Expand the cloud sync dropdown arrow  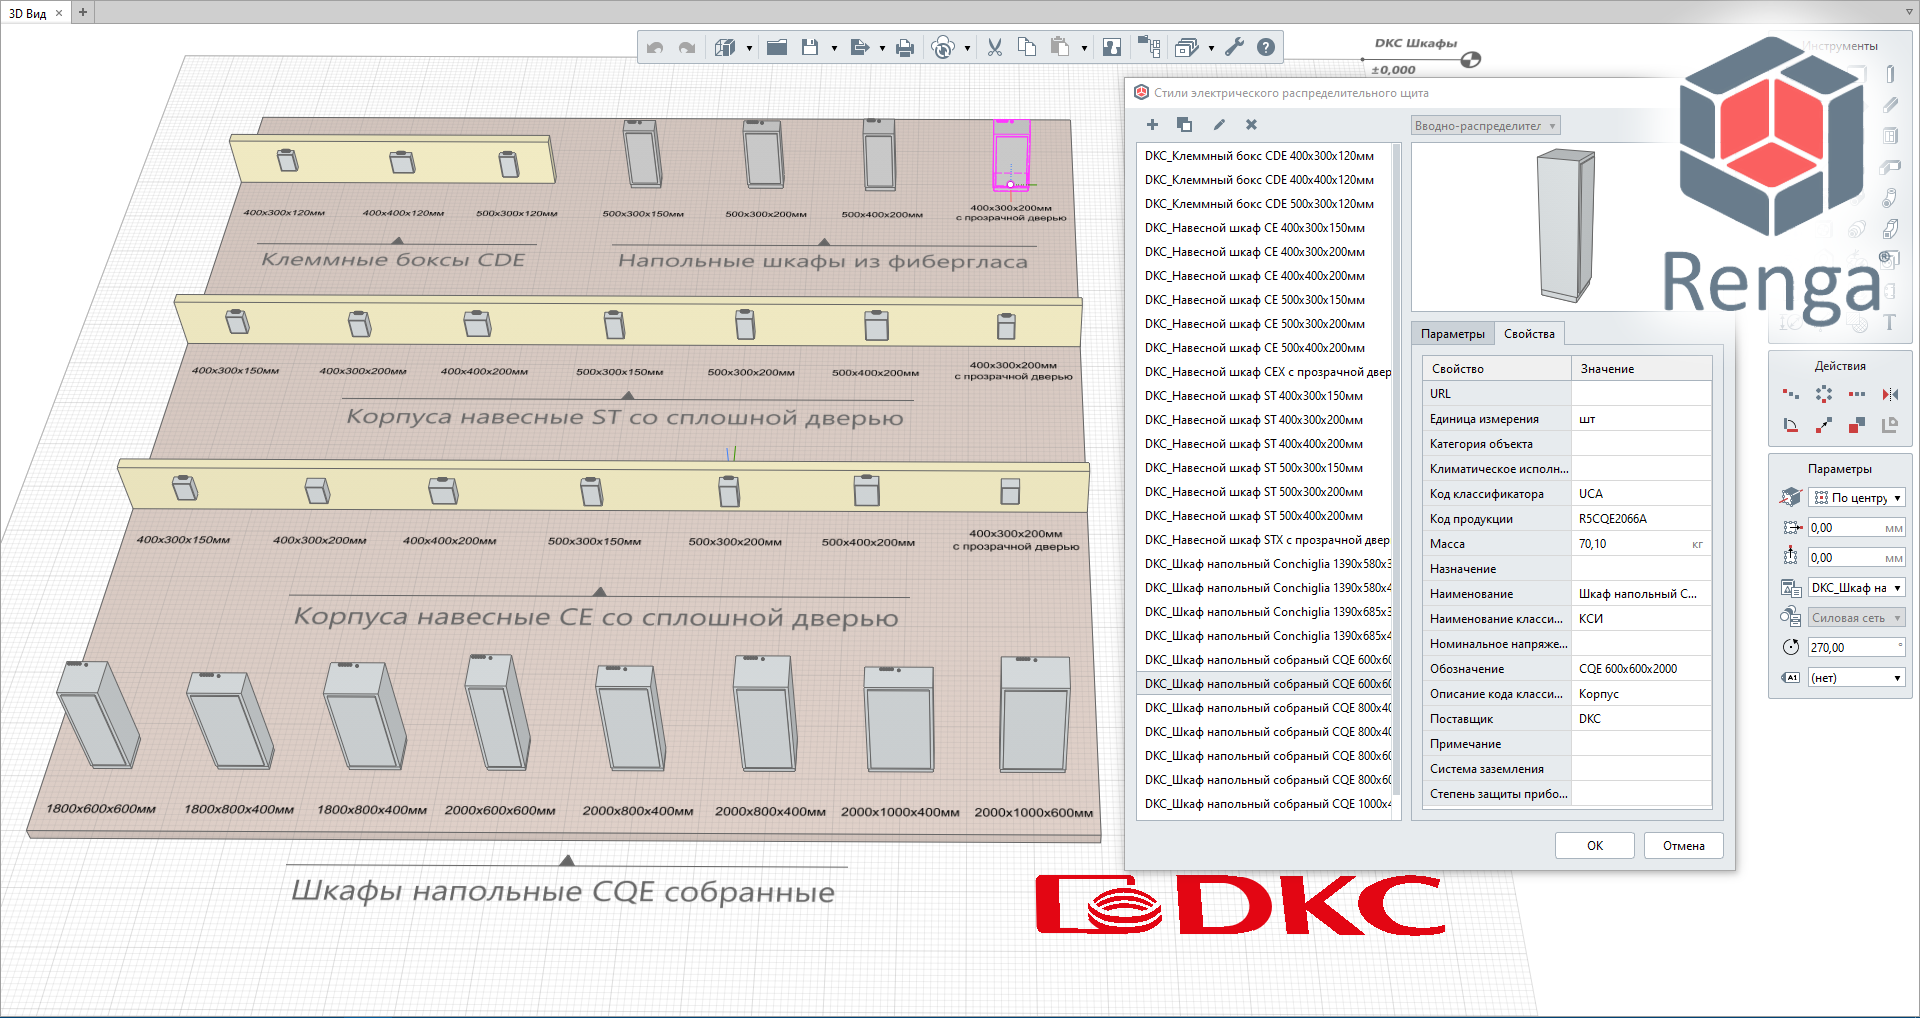[967, 48]
